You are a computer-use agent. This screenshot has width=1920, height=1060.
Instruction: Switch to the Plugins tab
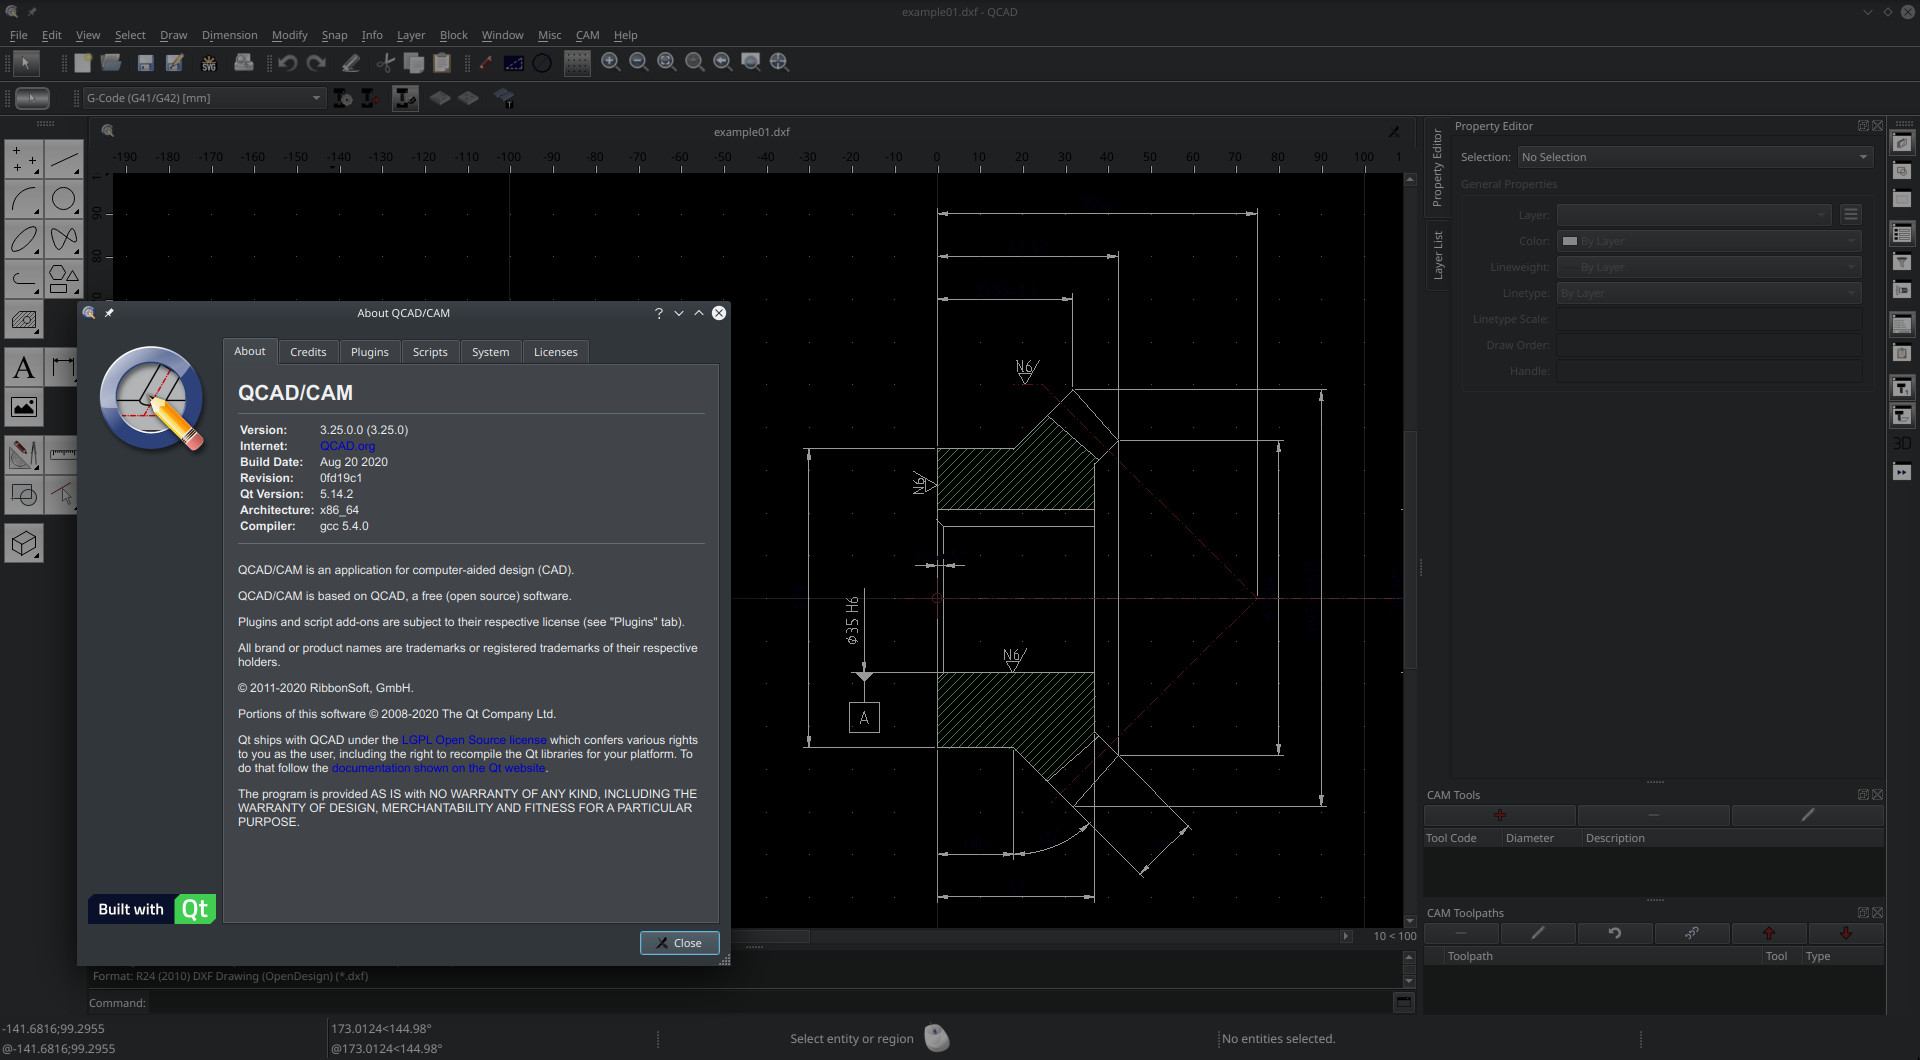pyautogui.click(x=369, y=352)
